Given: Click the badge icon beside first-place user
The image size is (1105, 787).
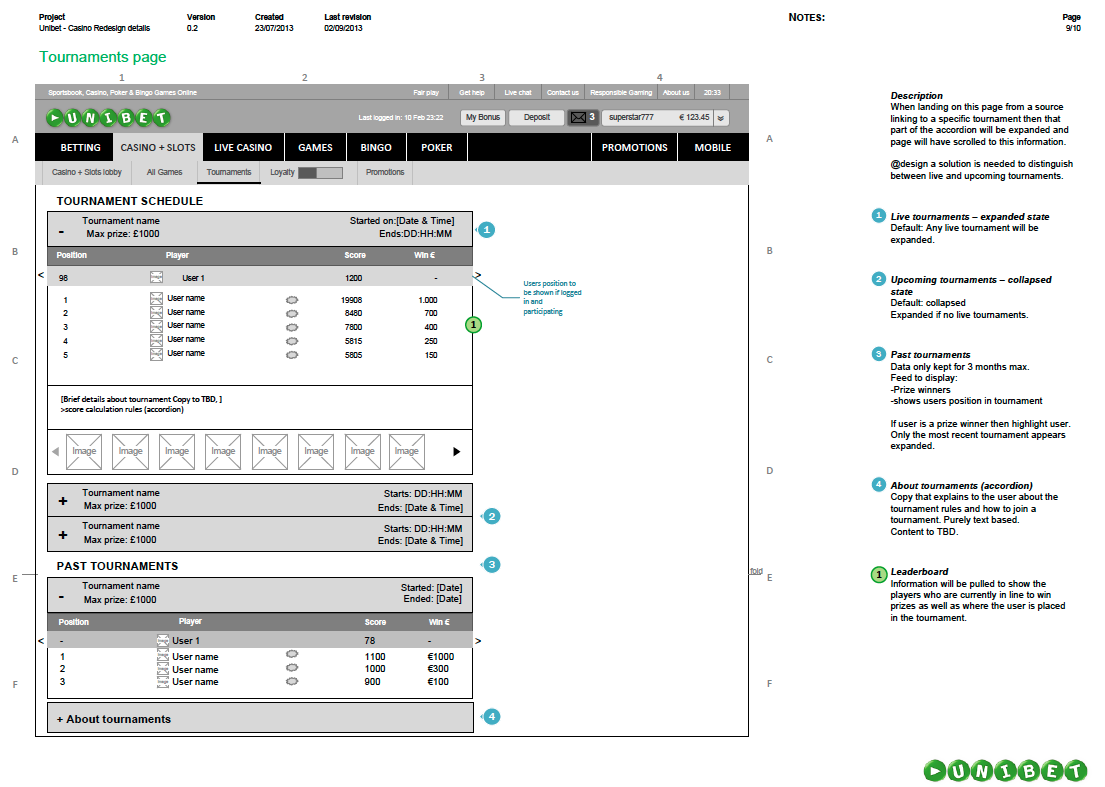Looking at the screenshot, I should [x=292, y=299].
